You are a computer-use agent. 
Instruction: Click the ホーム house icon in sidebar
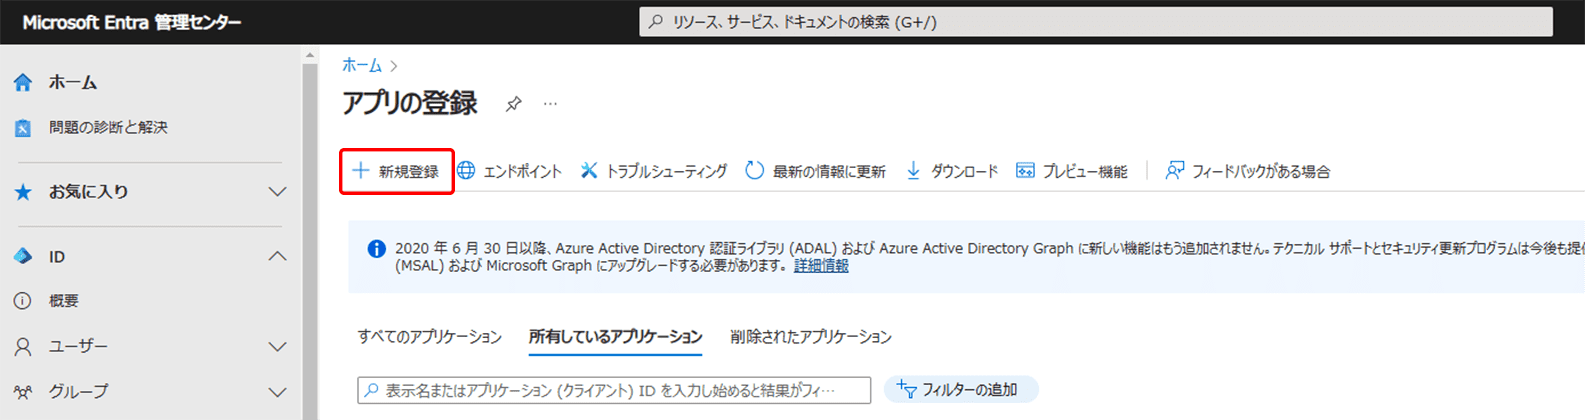coord(23,83)
